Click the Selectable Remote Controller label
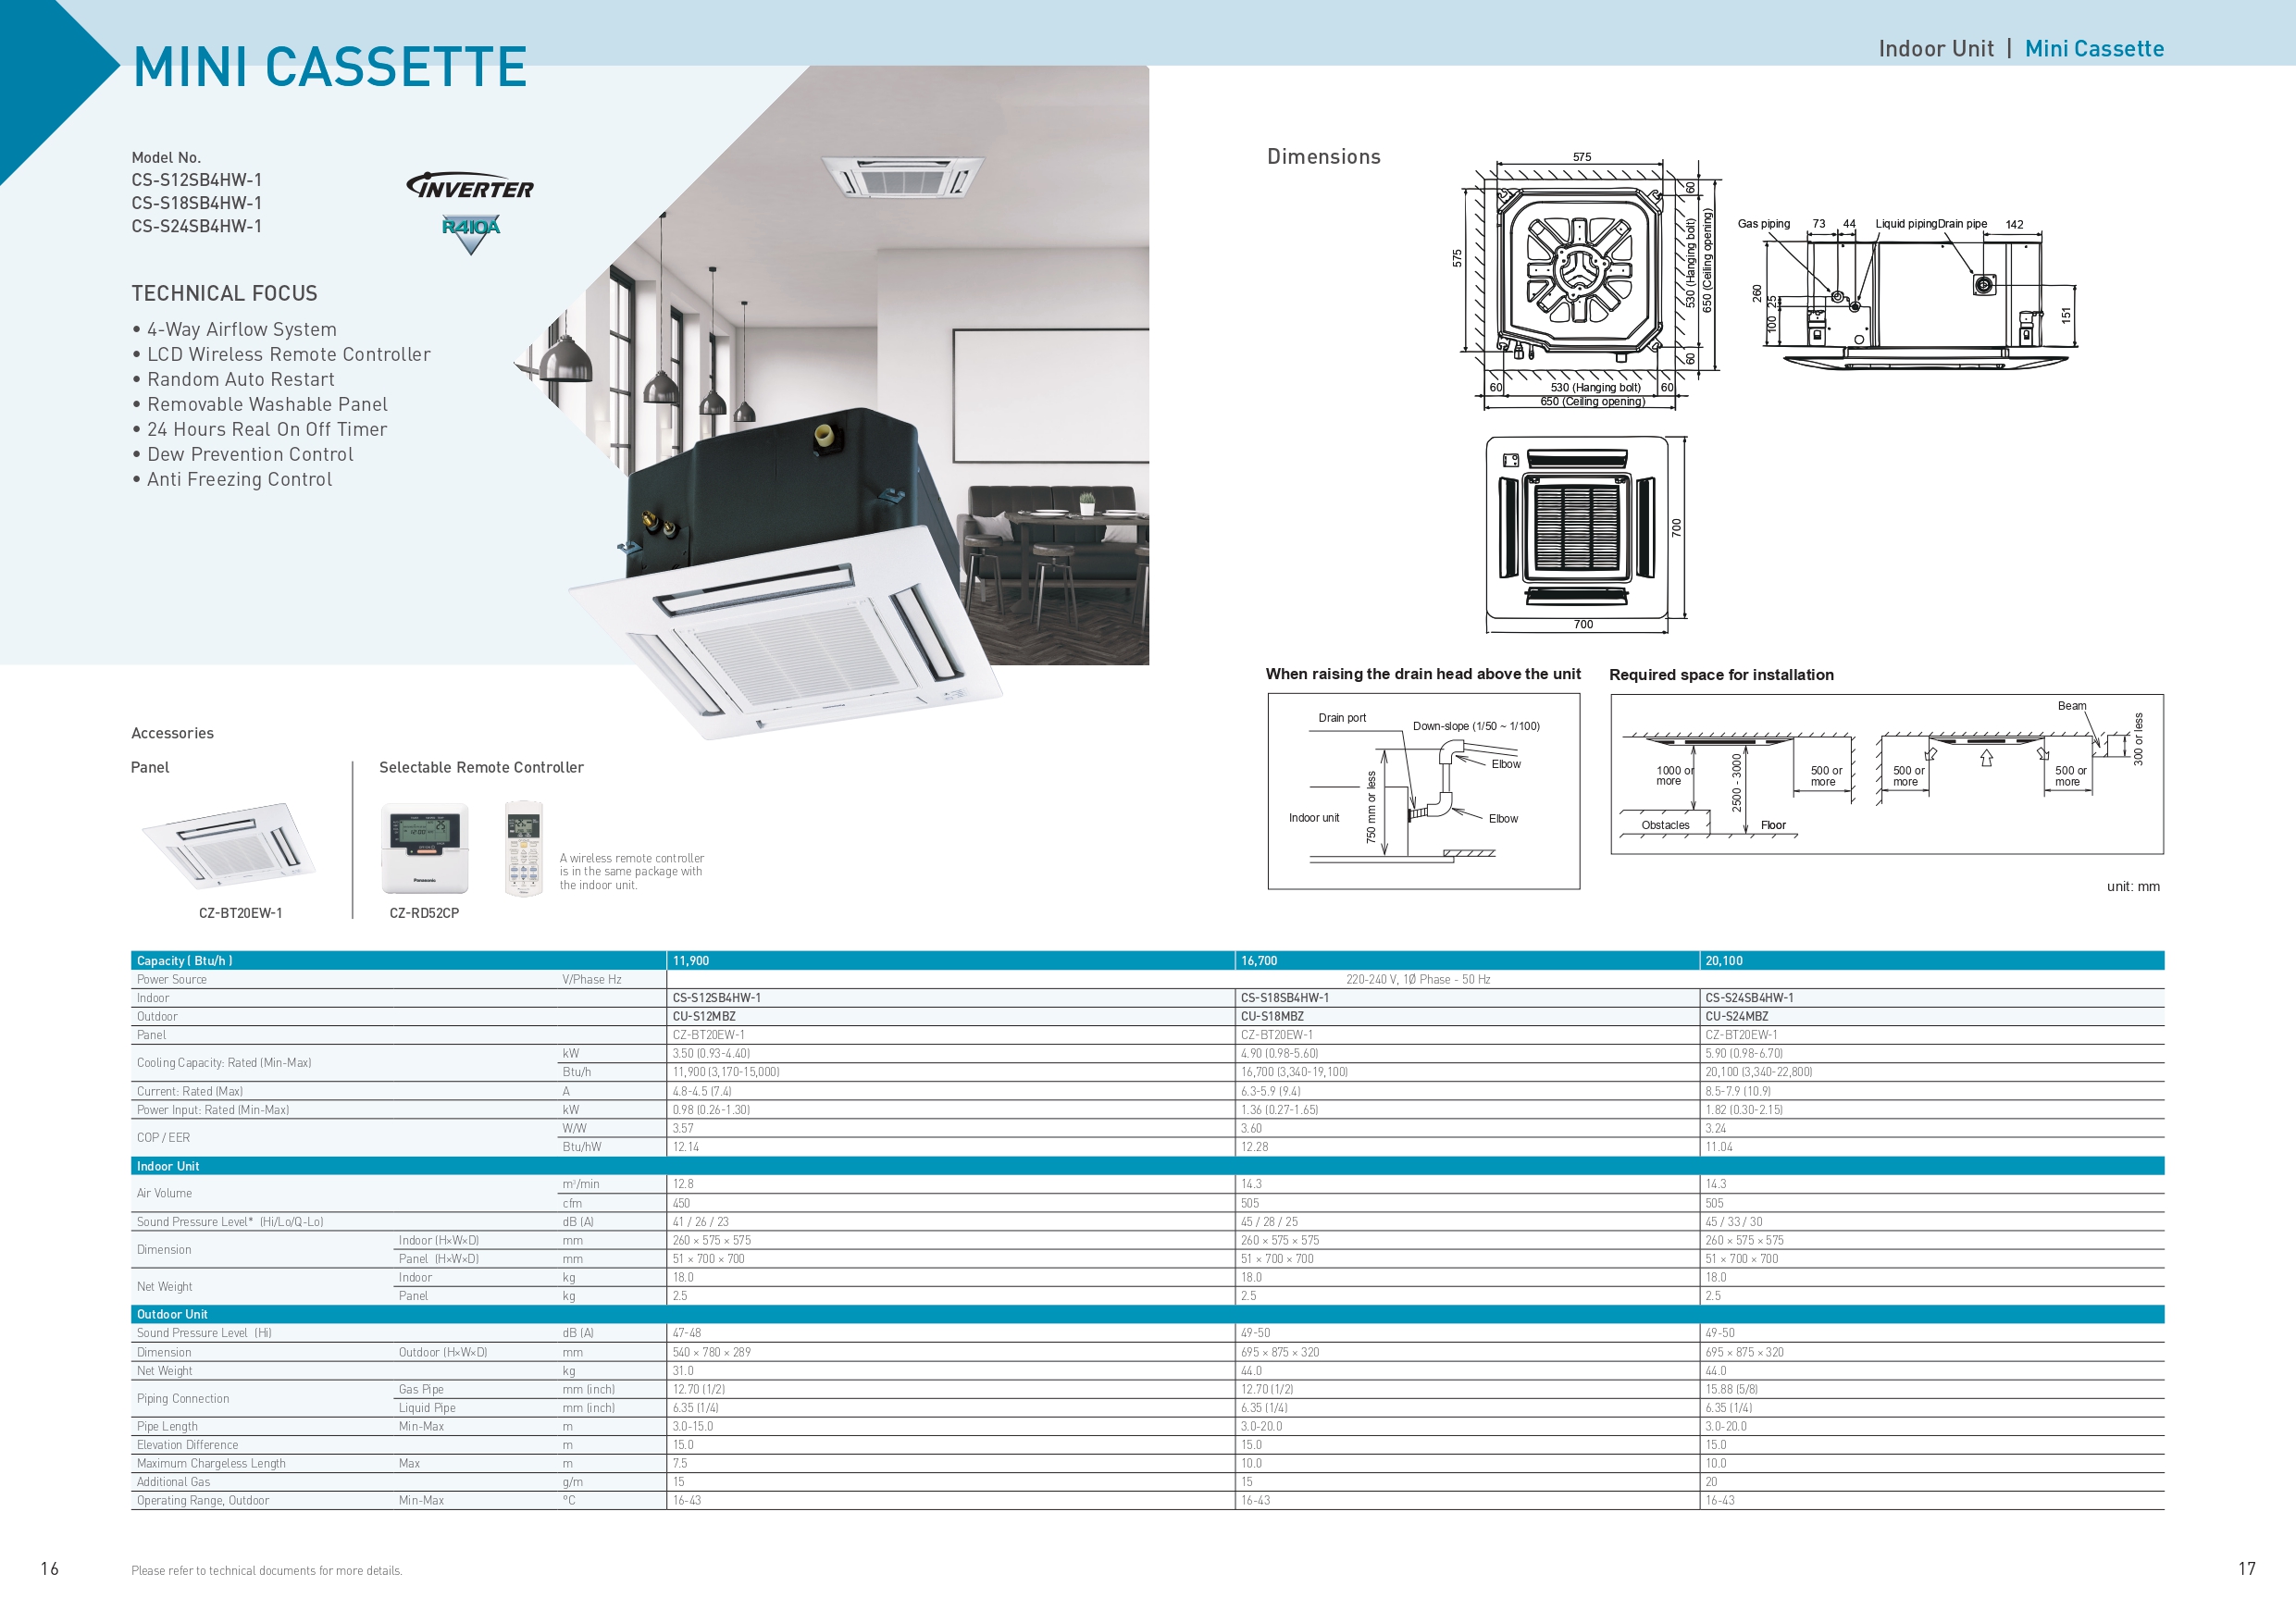Viewport: 2296px width, 1623px height. click(481, 767)
